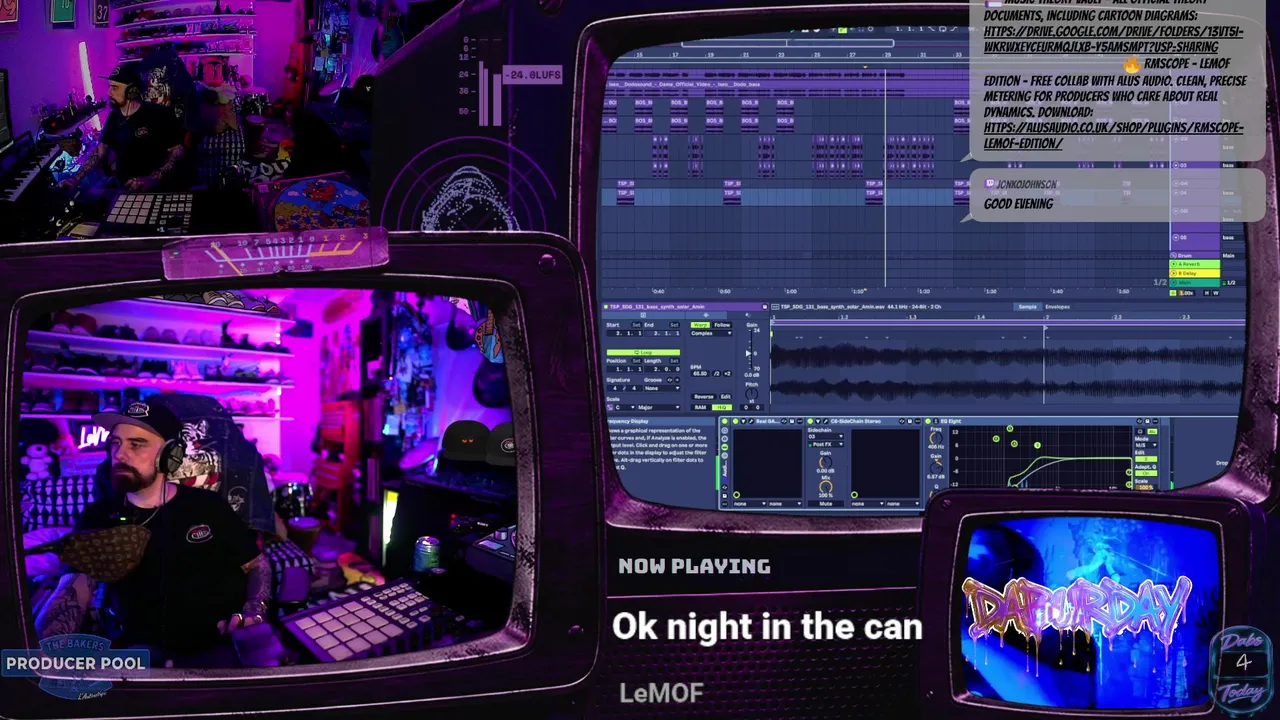The height and width of the screenshot is (720, 1280).
Task: Click the EQ Eight Gain knob
Action: pyautogui.click(x=936, y=468)
